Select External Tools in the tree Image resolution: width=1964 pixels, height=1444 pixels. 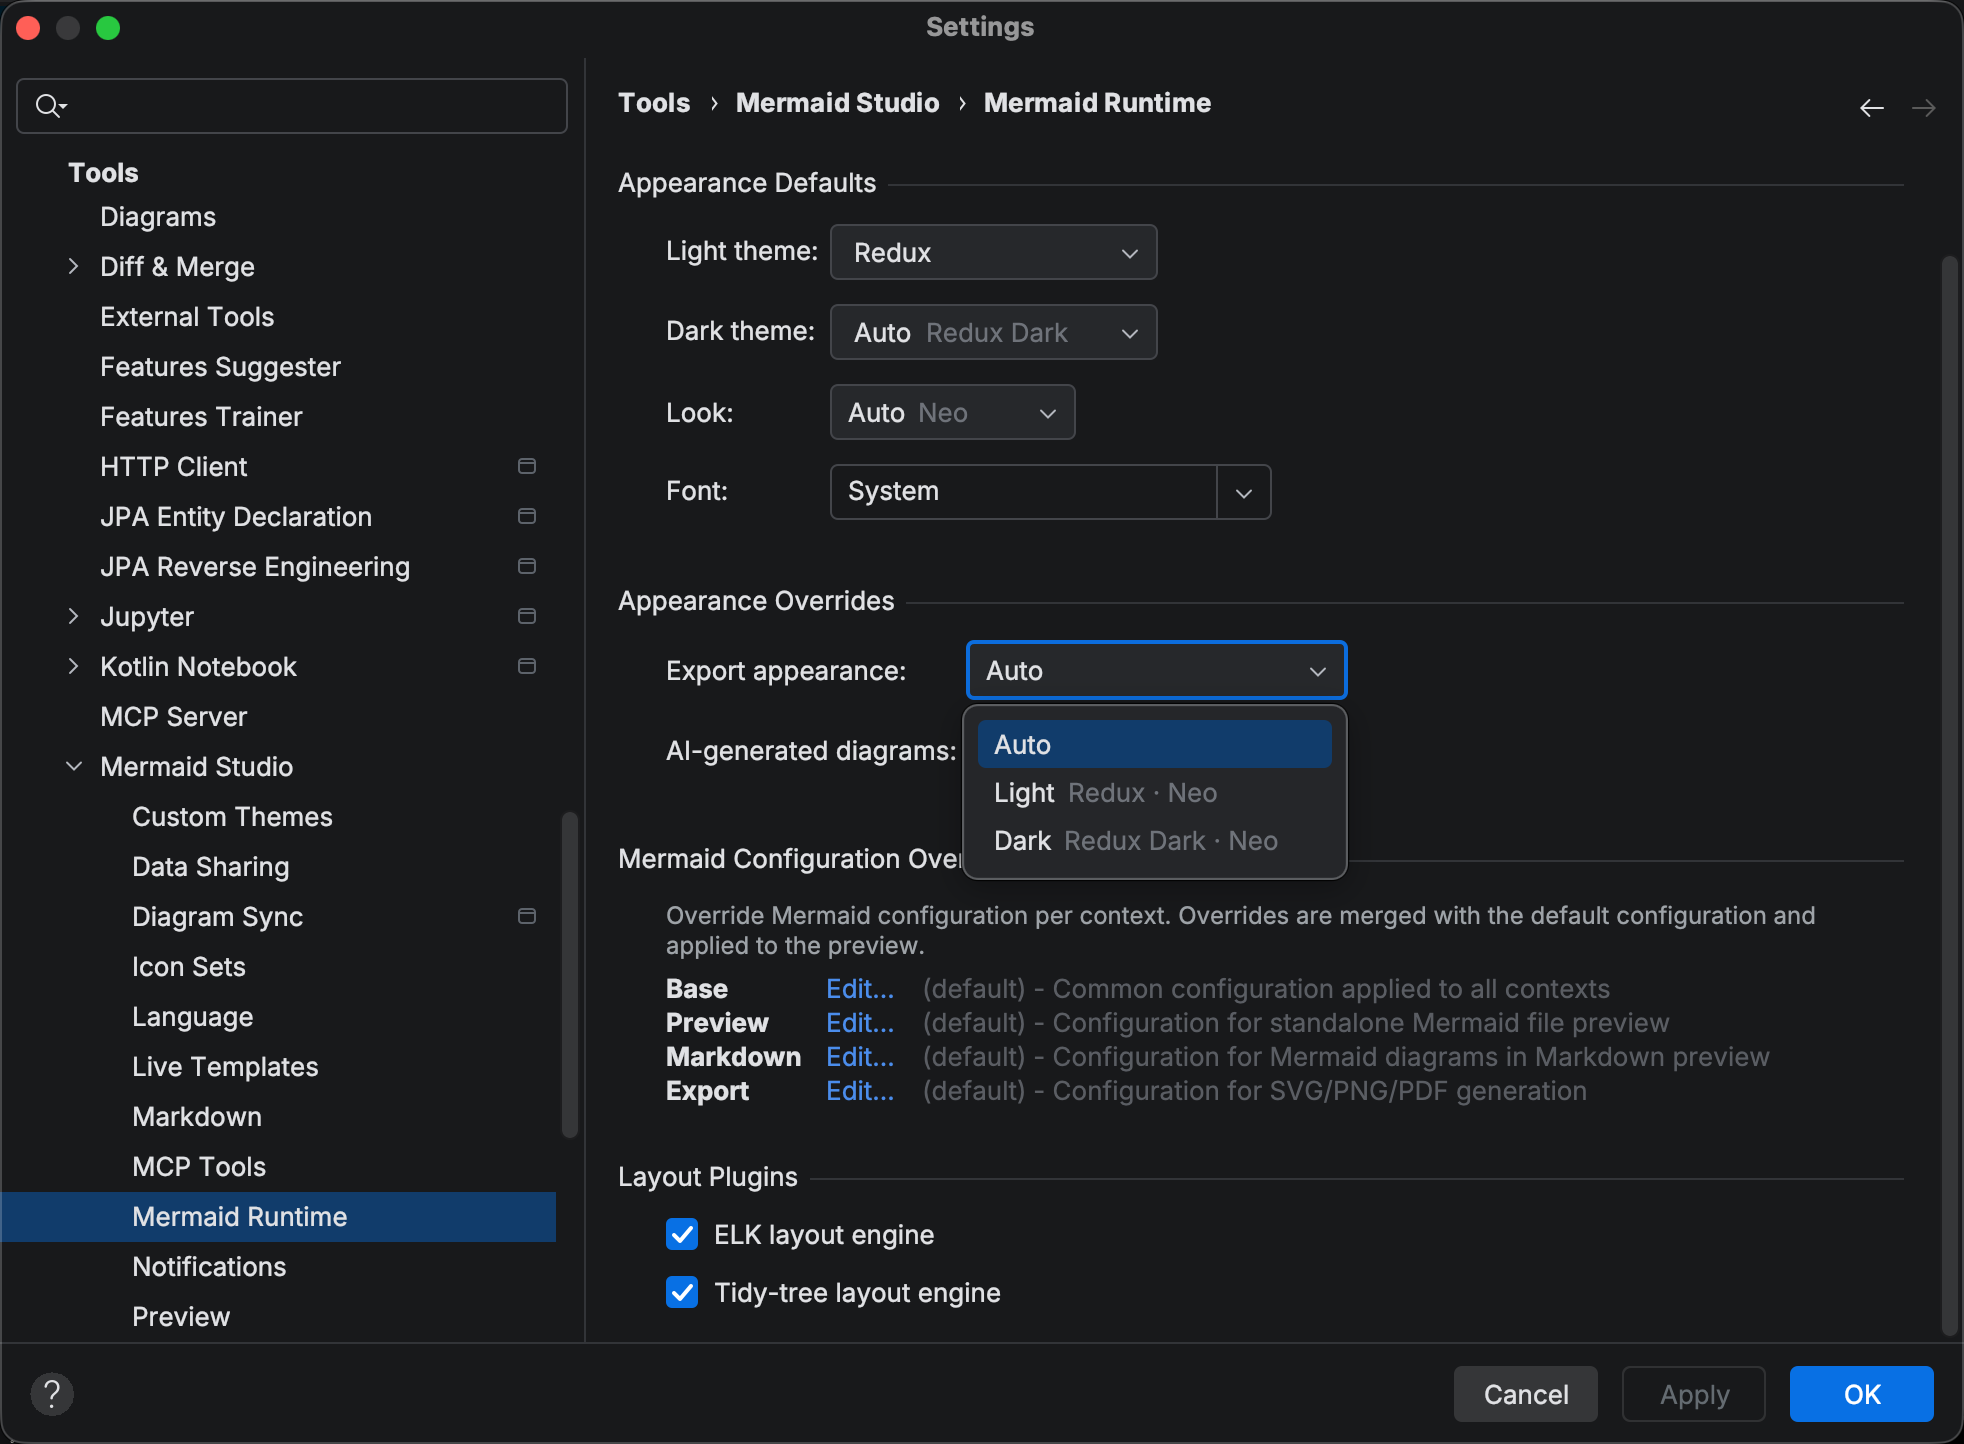pyautogui.click(x=187, y=316)
